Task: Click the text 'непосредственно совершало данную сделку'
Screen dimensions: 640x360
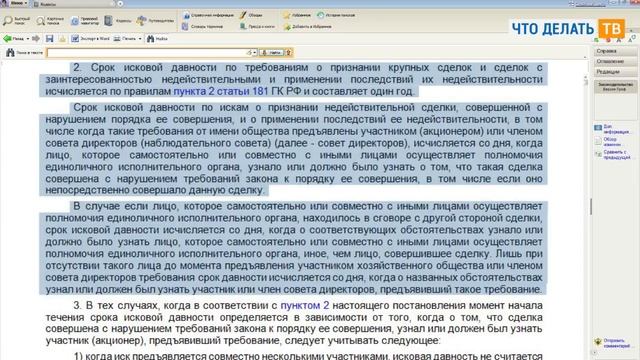Action: click(155, 190)
